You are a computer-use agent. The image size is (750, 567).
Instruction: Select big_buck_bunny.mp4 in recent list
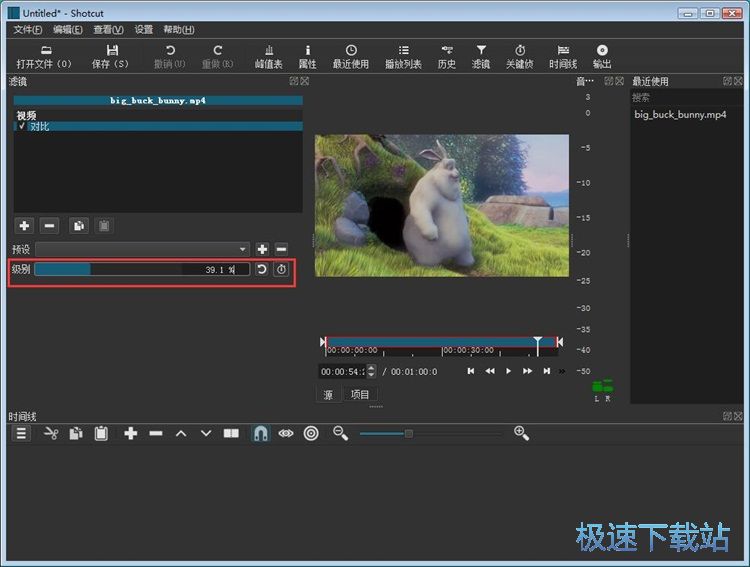click(680, 115)
